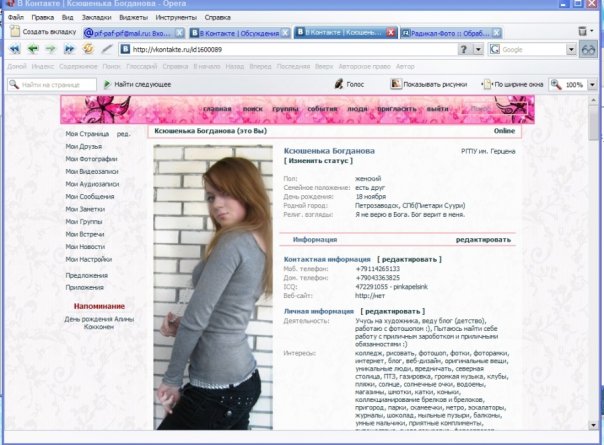Image resolution: width=604 pixels, height=445 pixels.
Task: Open Мои Настройки in sidebar
Action: coord(89,259)
